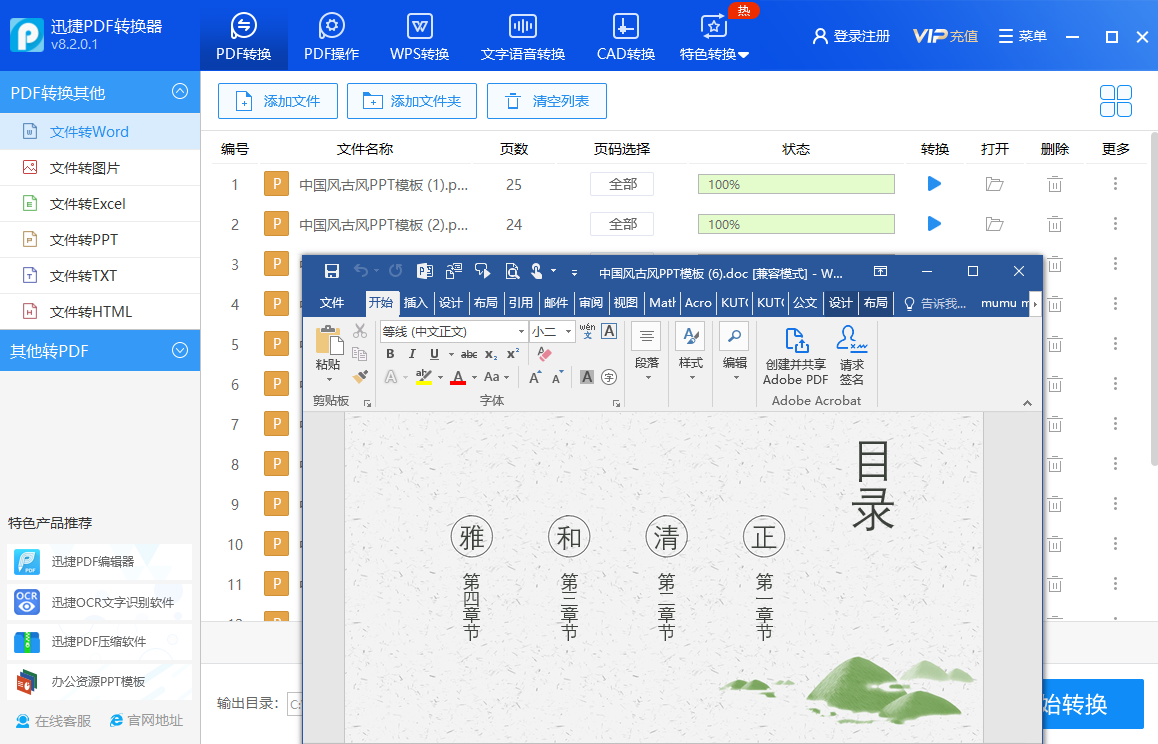
Task: Toggle Italic in Word ribbon
Action: pyautogui.click(x=412, y=355)
